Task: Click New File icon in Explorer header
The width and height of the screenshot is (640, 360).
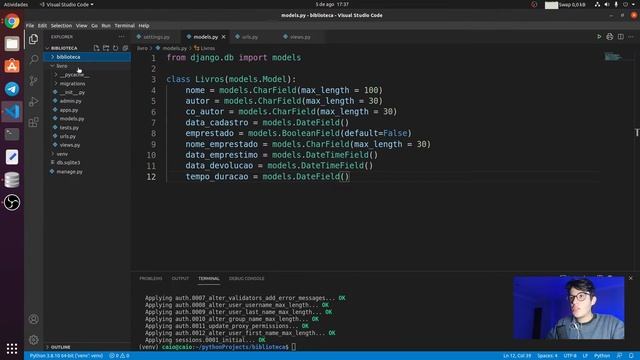Action: pos(96,48)
